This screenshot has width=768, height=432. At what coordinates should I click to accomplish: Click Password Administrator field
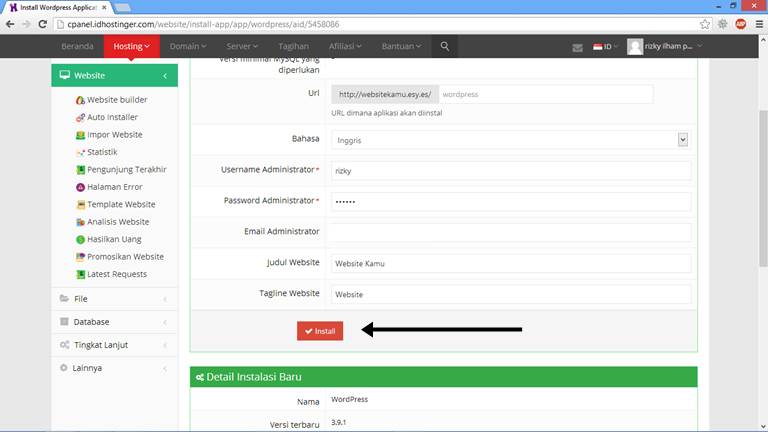coord(511,202)
